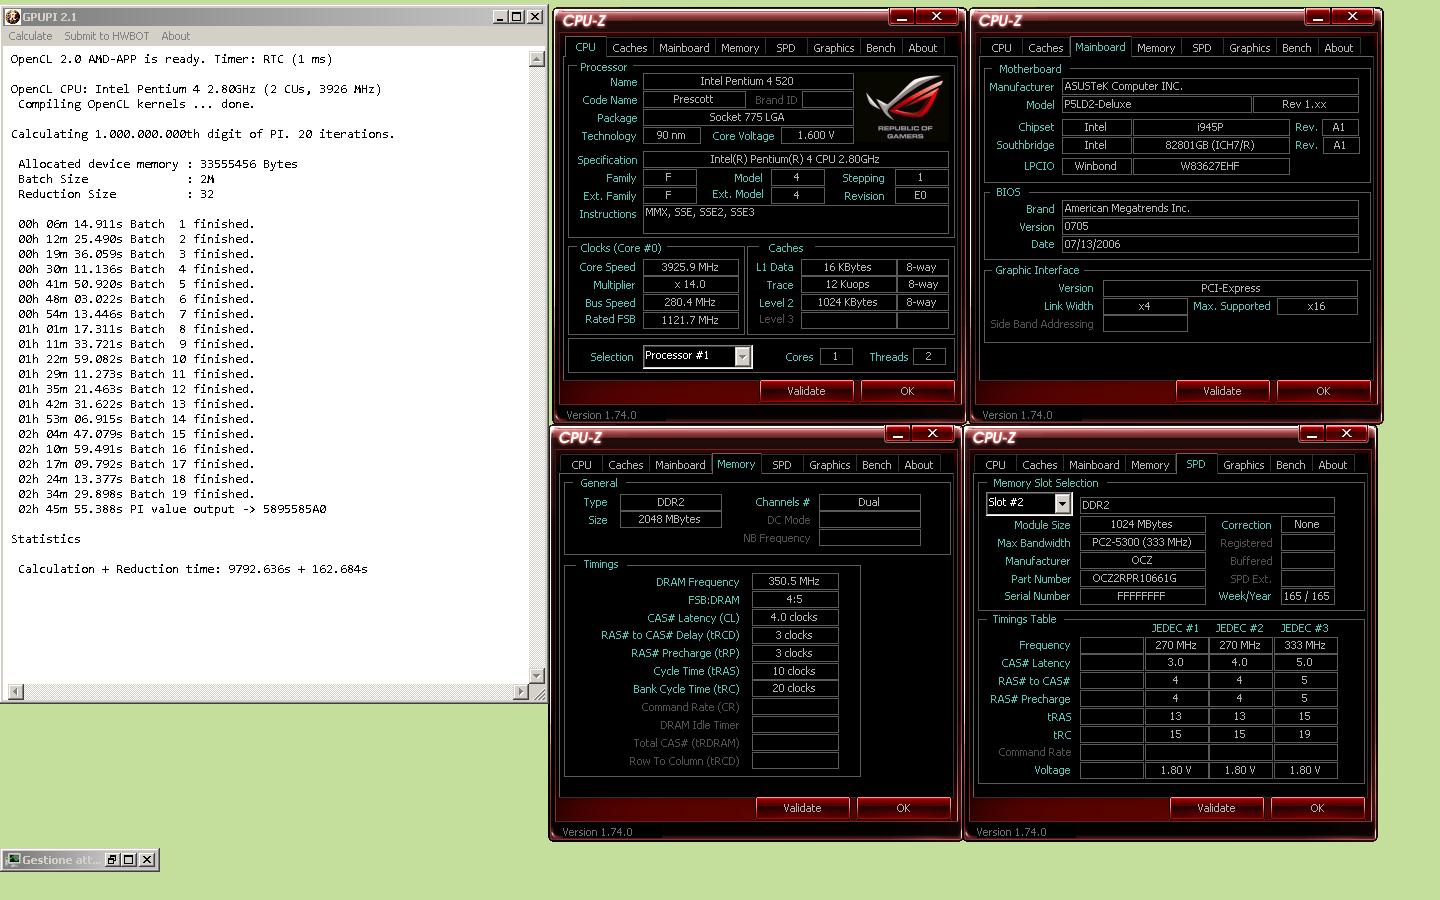1440x900 pixels.
Task: Click Validate in the Mainboard window
Action: point(1222,391)
